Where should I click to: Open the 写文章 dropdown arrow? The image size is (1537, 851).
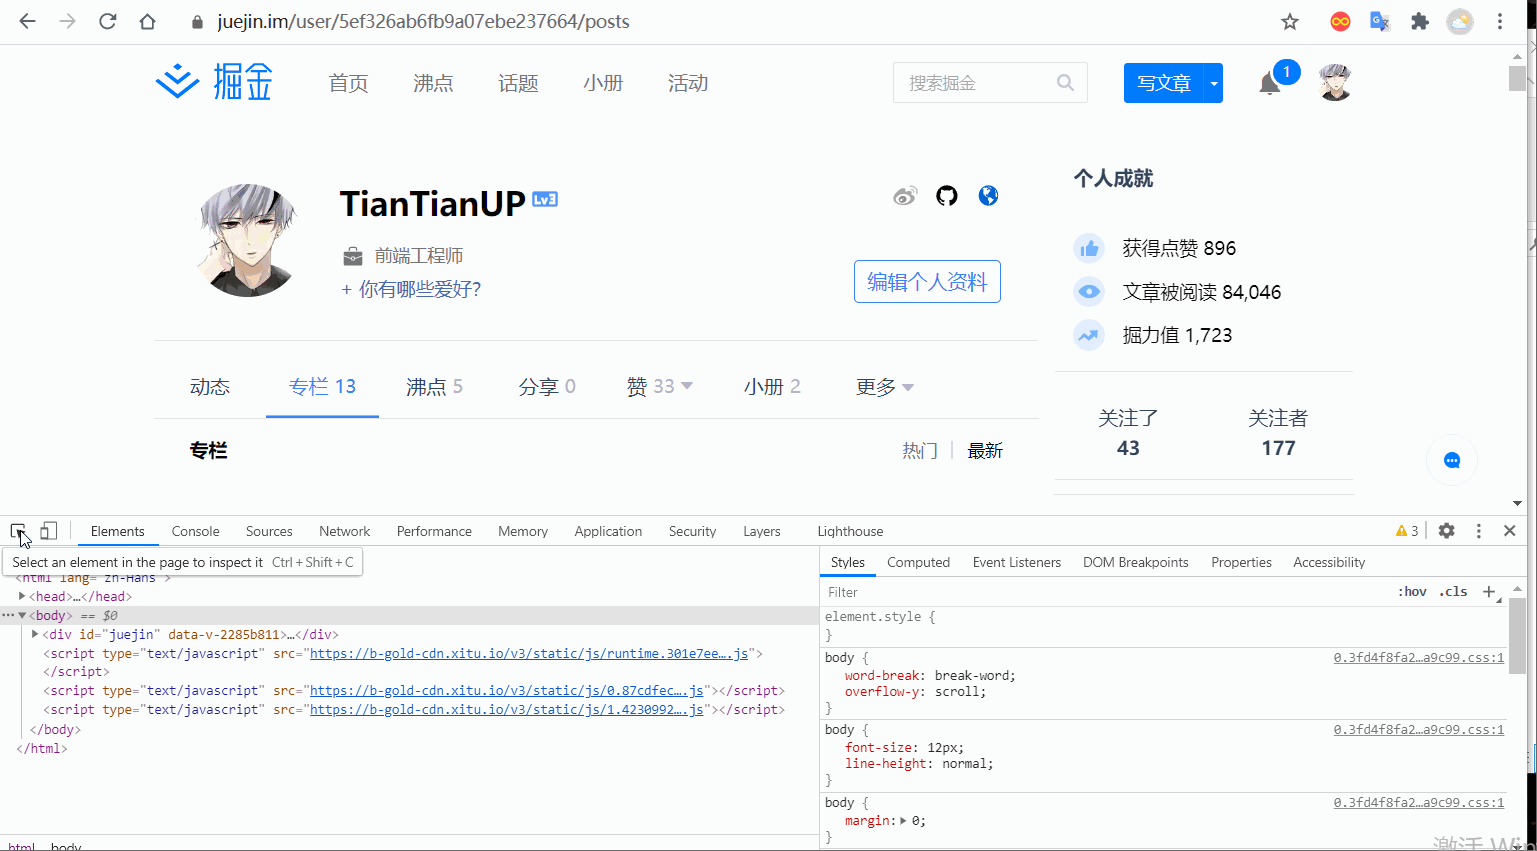1214,83
